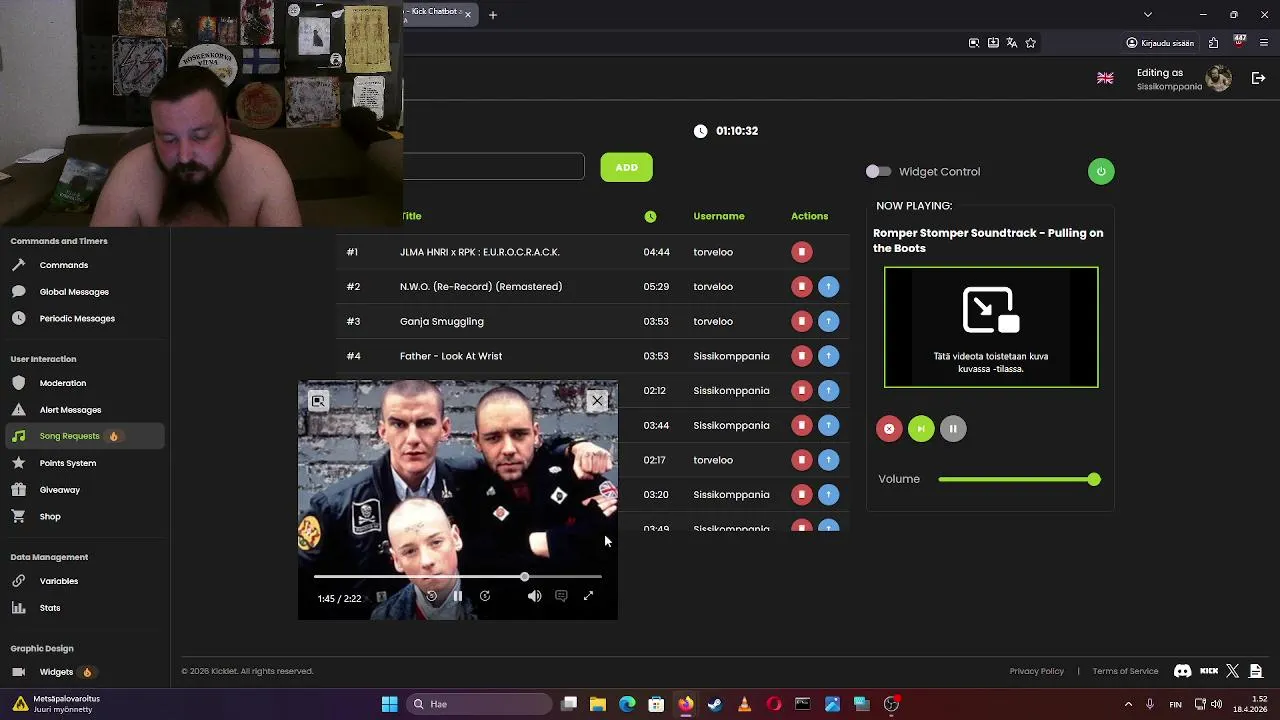Open the Kick icon in footer
Screen dimensions: 1280x720
1209,671
